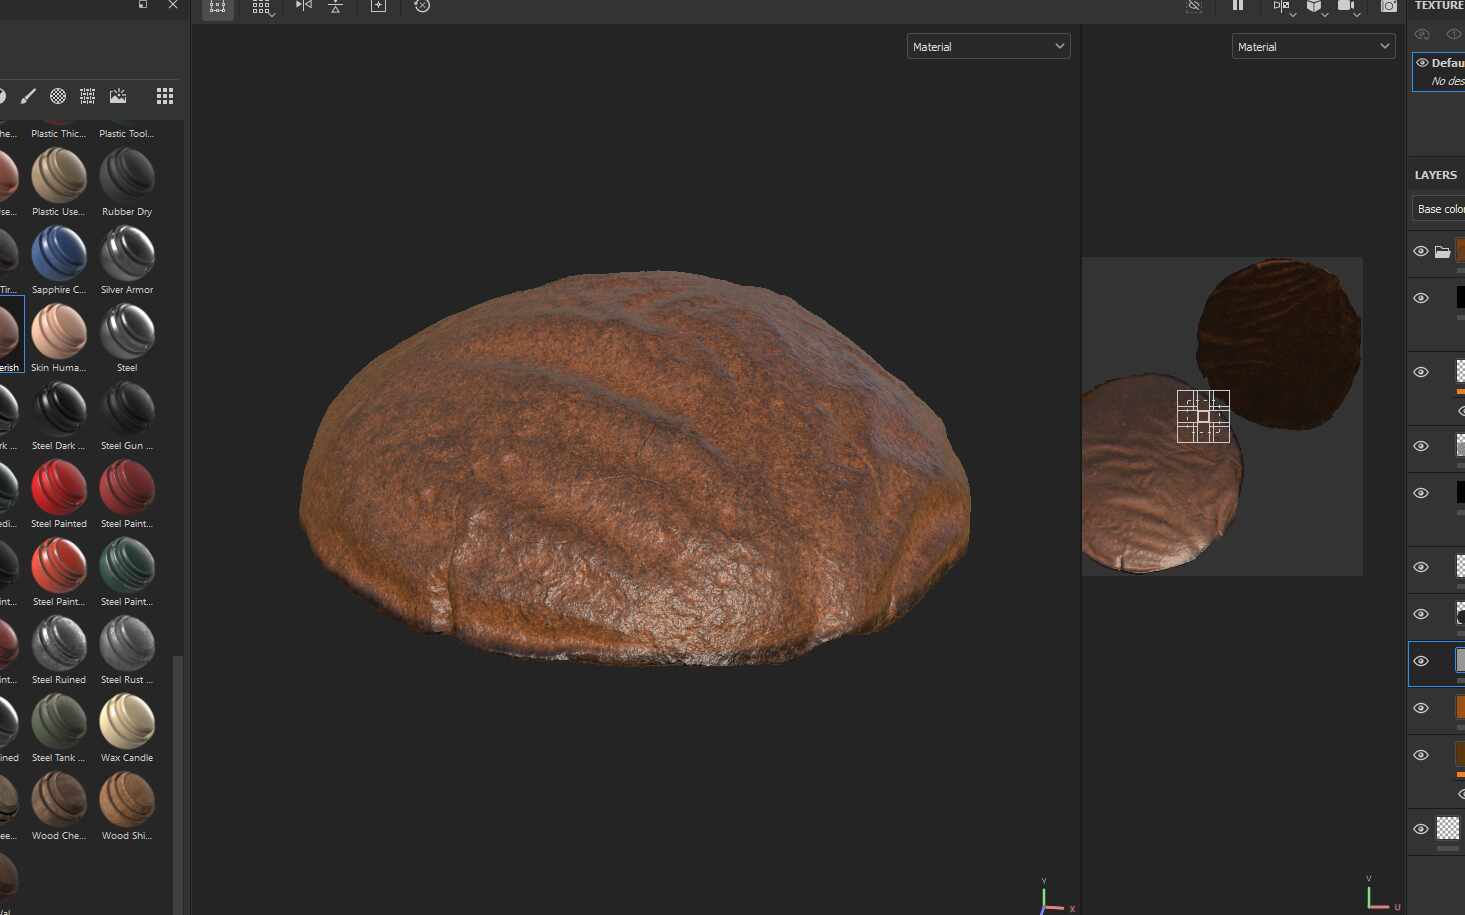
Task: Open the Material dropdown above the 3D viewport
Action: coord(988,46)
